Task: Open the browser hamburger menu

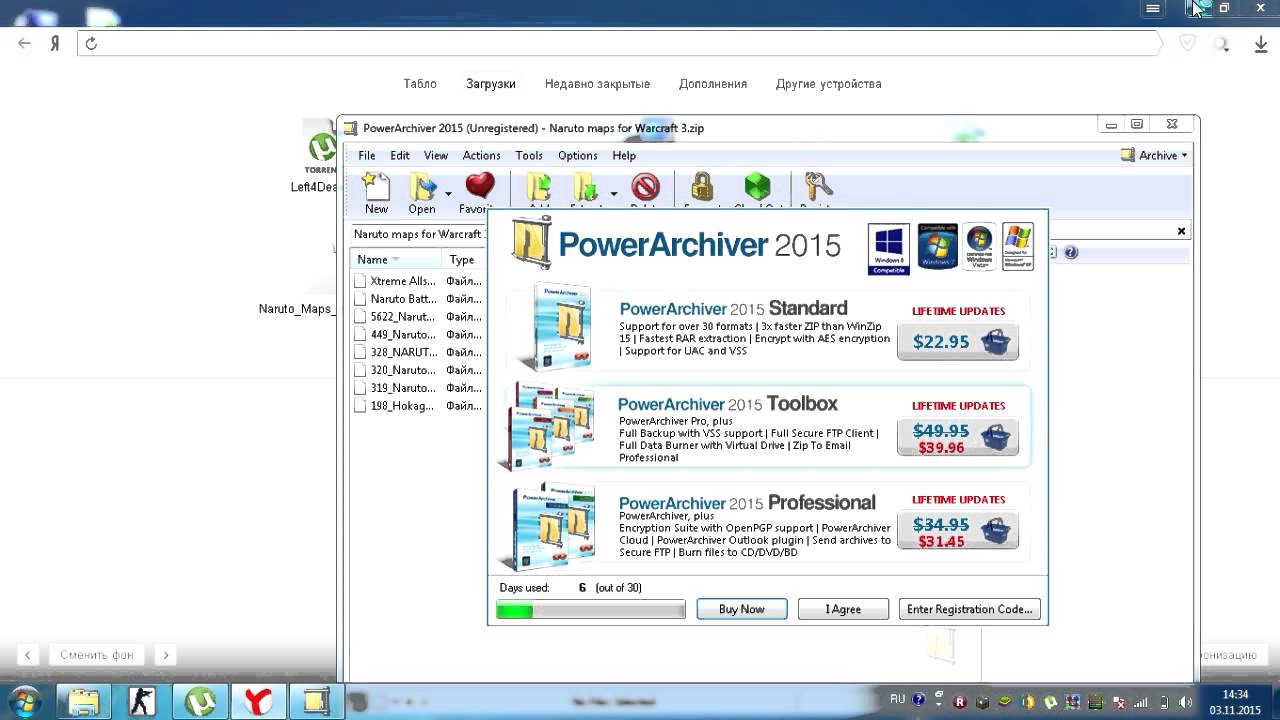Action: (1153, 8)
